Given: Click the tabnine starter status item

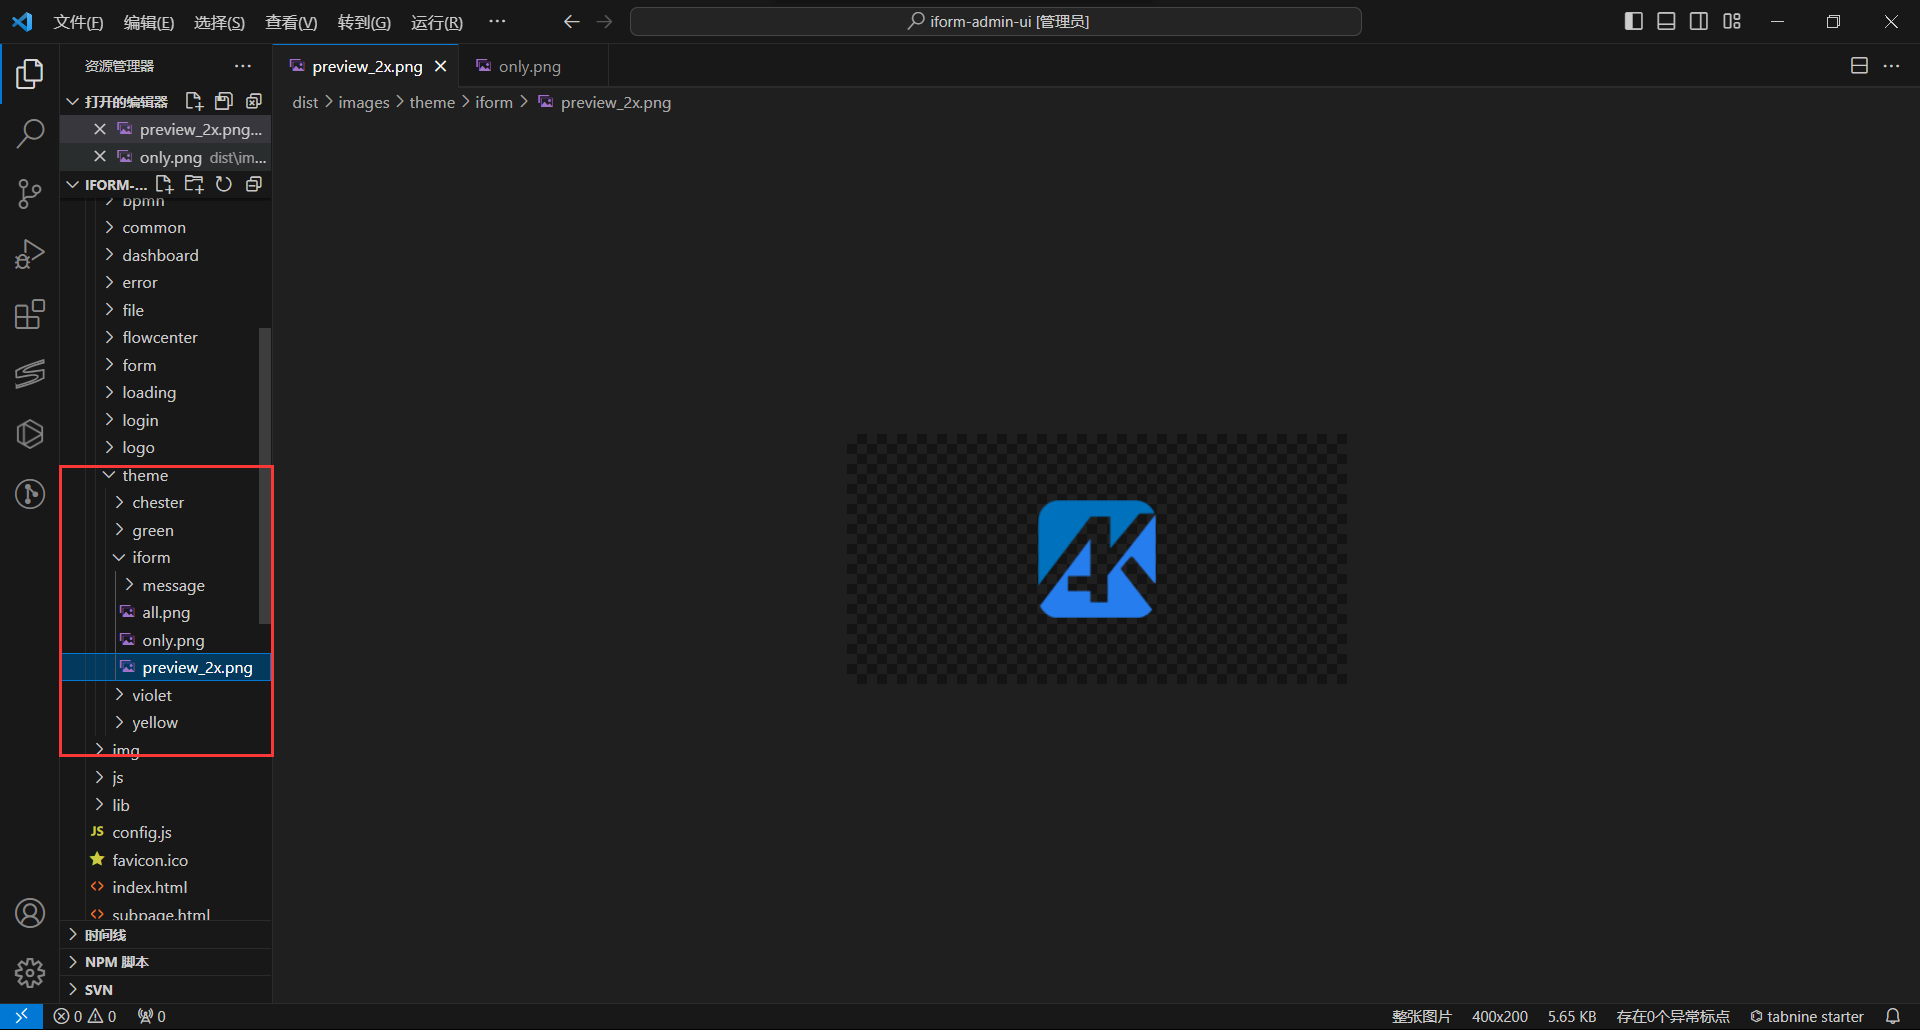Looking at the screenshot, I should (1806, 1016).
